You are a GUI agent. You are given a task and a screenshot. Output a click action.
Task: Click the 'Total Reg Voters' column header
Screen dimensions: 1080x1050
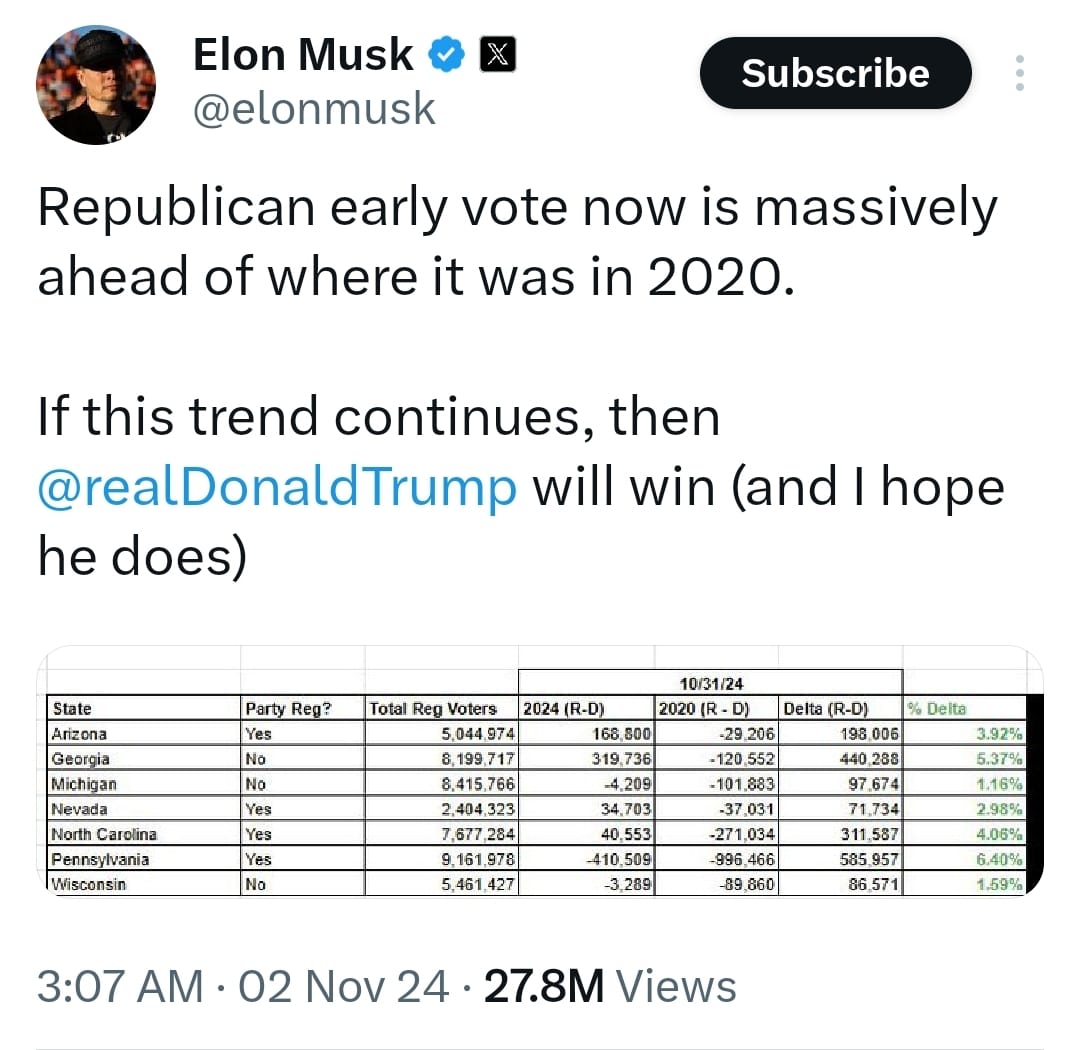pyautogui.click(x=433, y=709)
